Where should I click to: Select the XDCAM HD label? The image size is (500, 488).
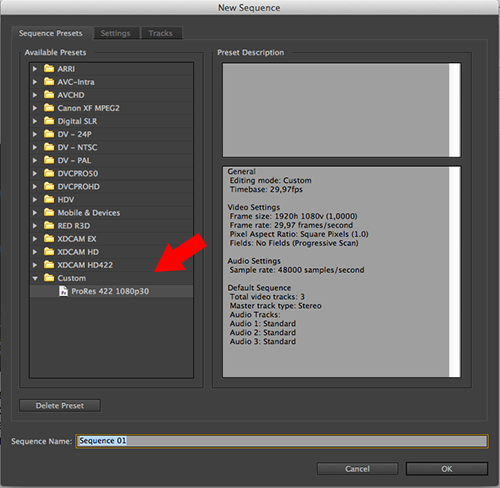click(x=78, y=252)
